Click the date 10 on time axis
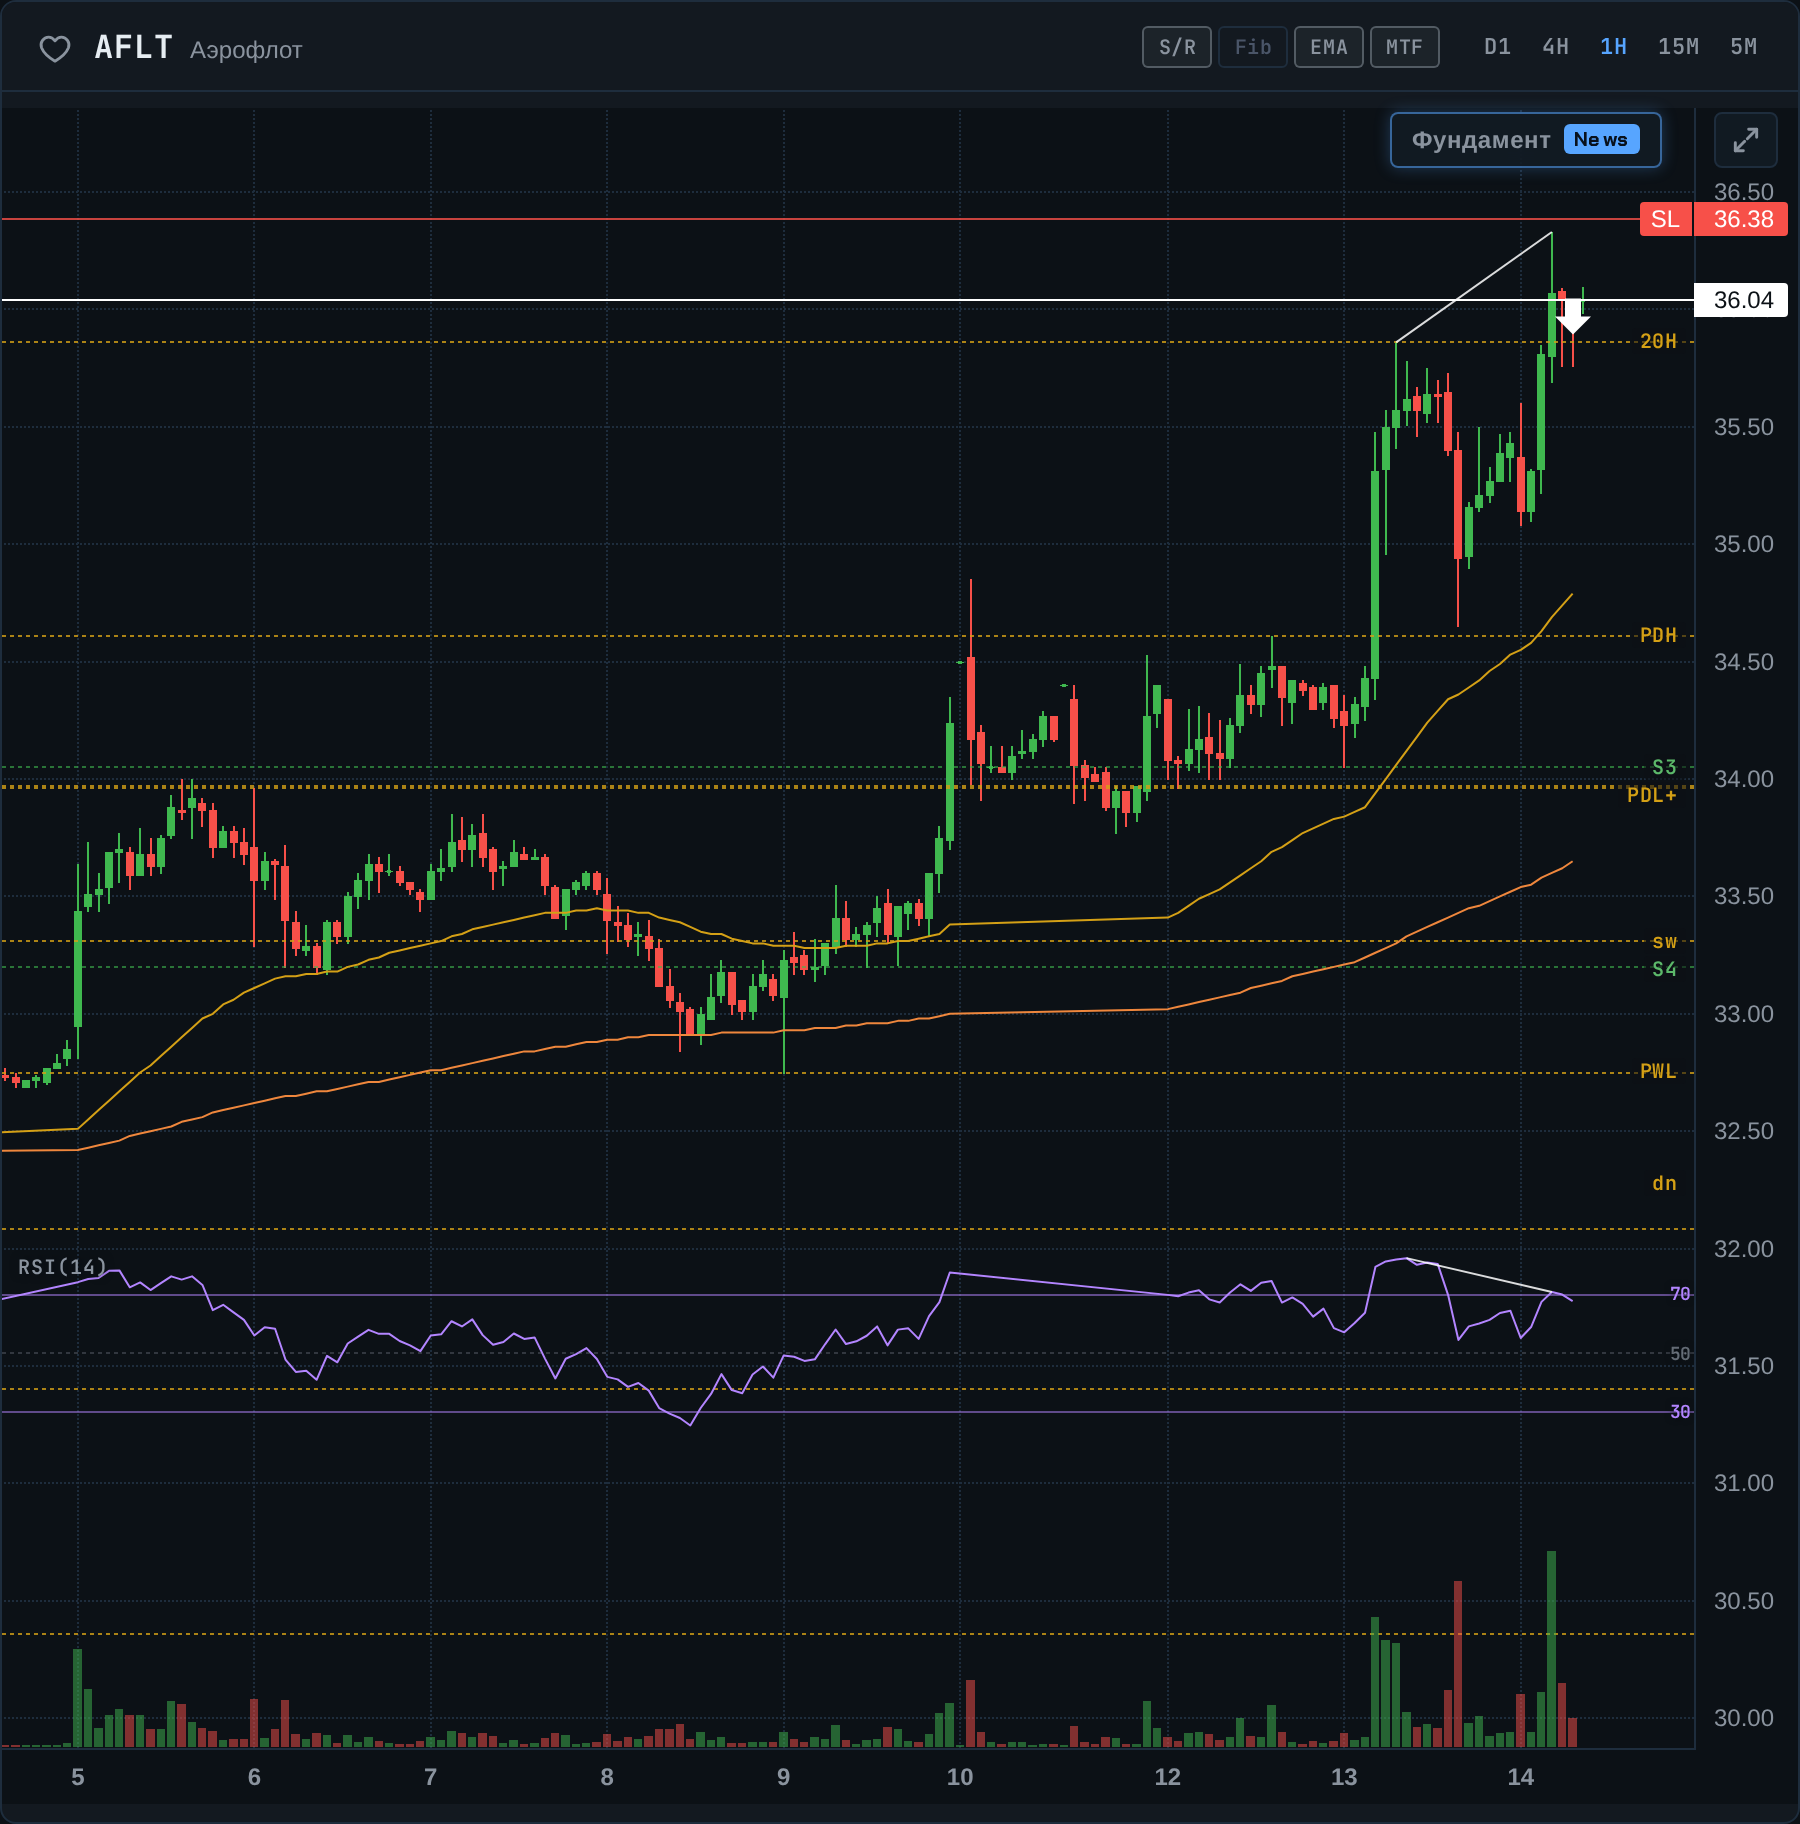The image size is (1800, 1824). [960, 1777]
